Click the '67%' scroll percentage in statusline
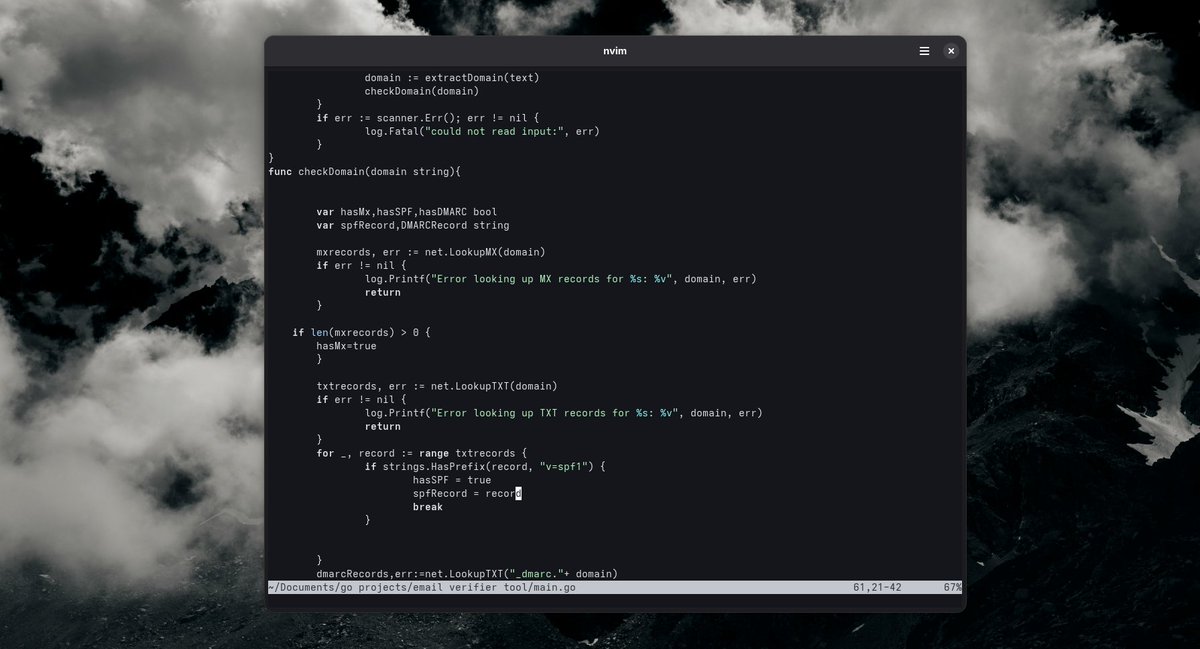The height and width of the screenshot is (649, 1200). [x=951, y=588]
